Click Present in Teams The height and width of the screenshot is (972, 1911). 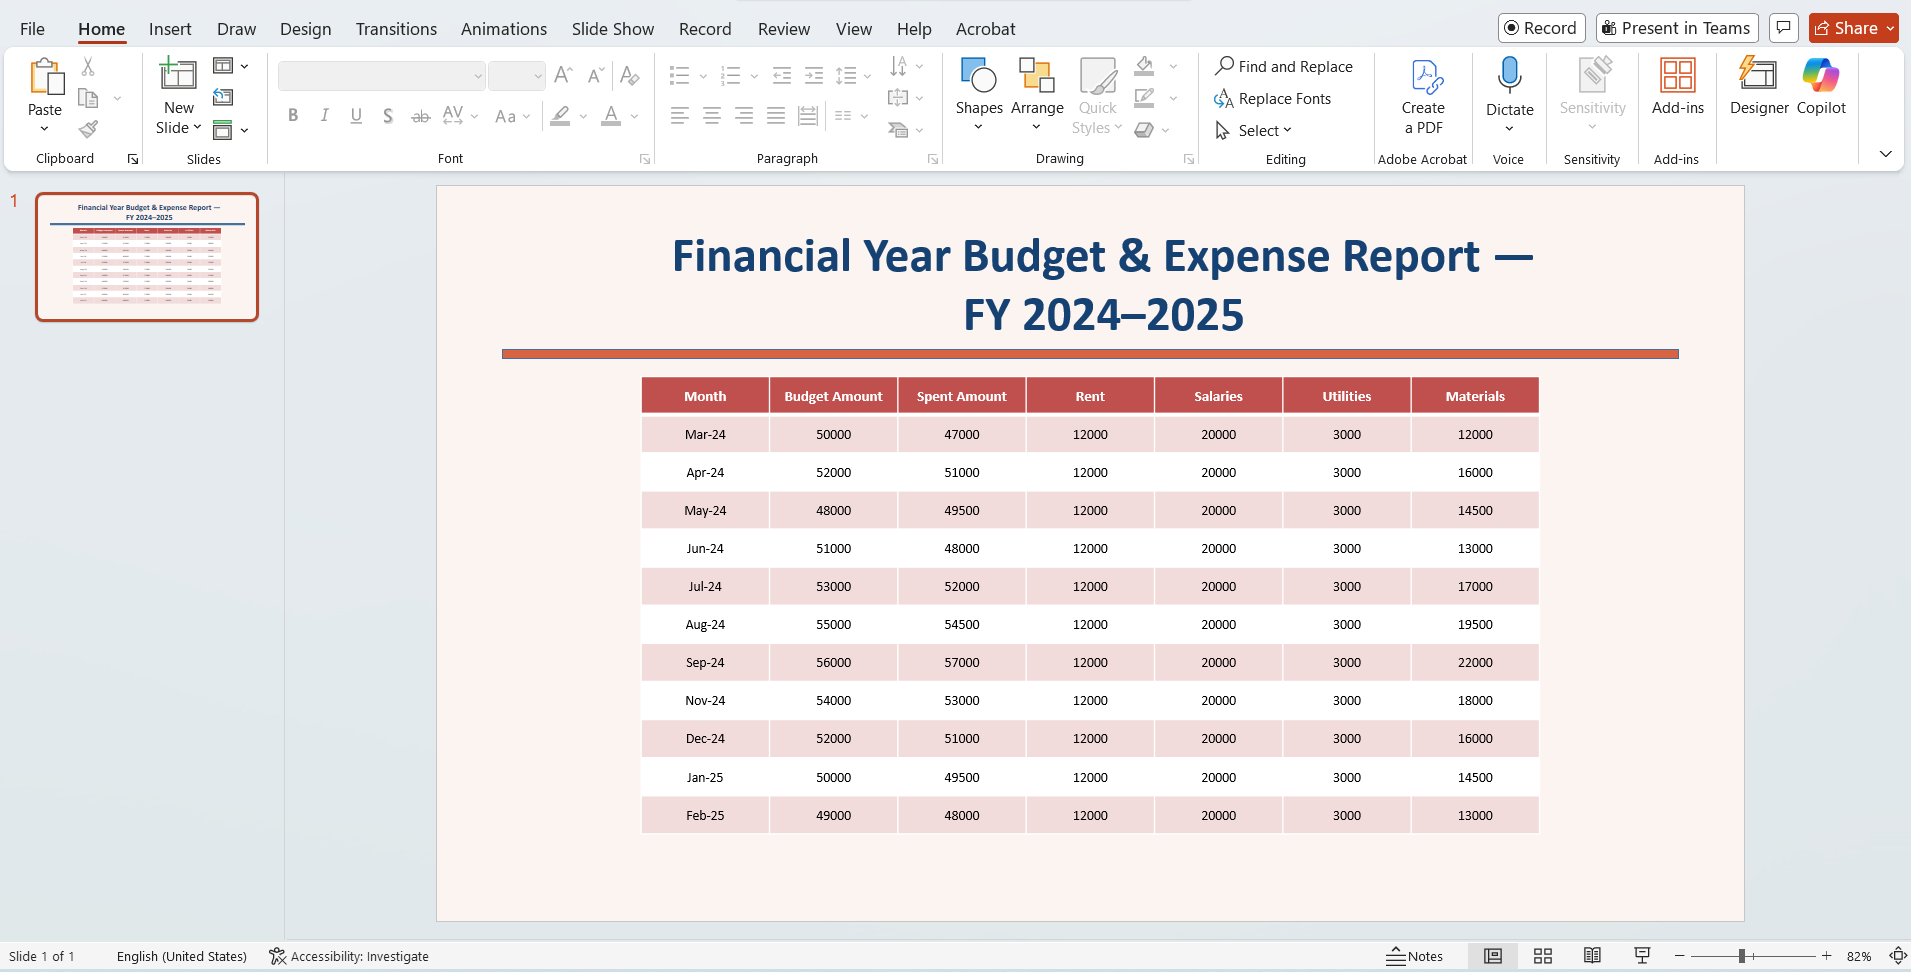coord(1676,28)
